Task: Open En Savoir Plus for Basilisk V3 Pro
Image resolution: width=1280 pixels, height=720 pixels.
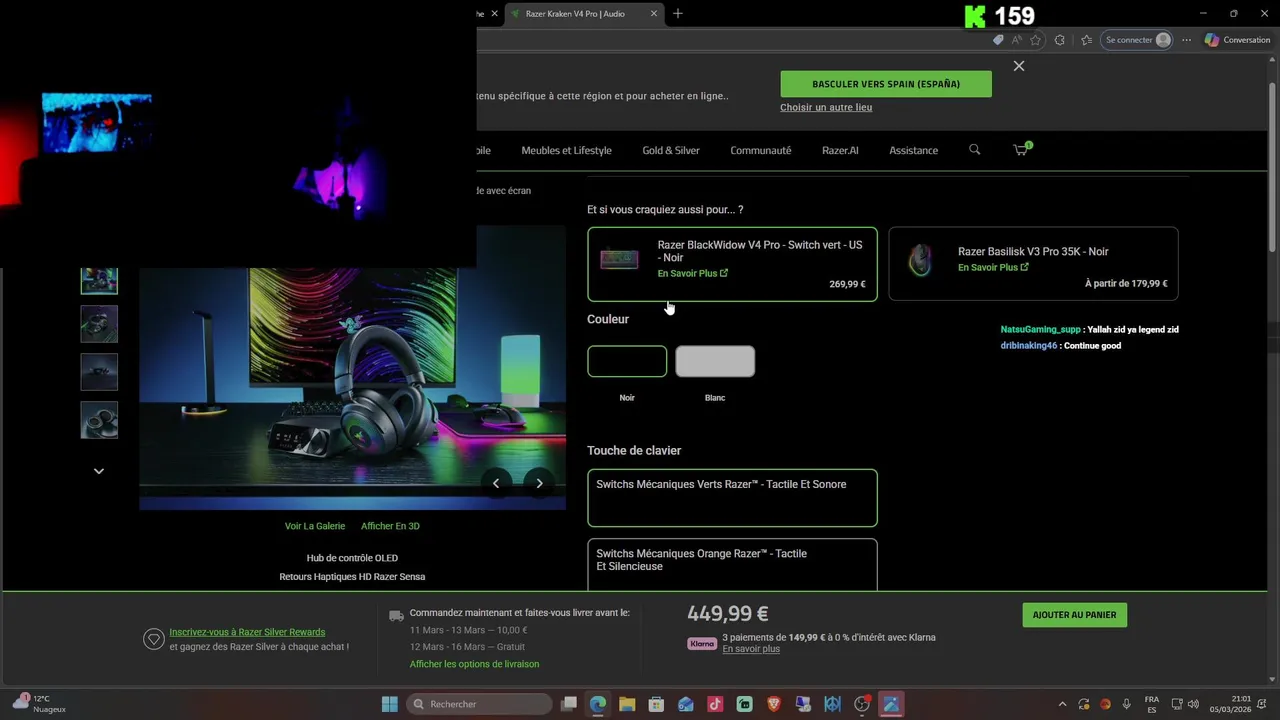Action: 993,267
